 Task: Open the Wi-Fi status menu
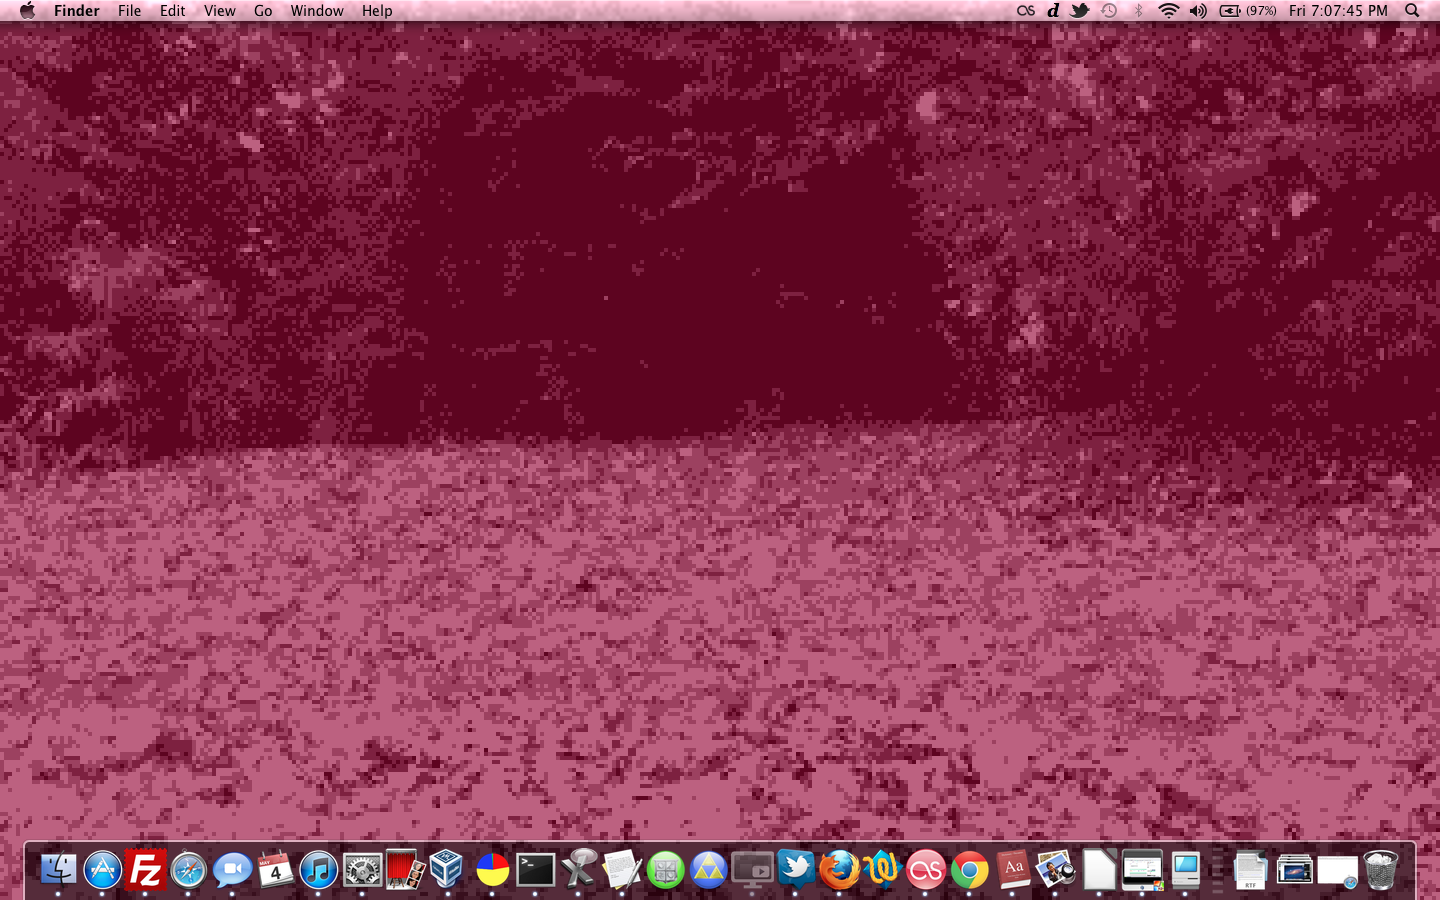pyautogui.click(x=1168, y=11)
